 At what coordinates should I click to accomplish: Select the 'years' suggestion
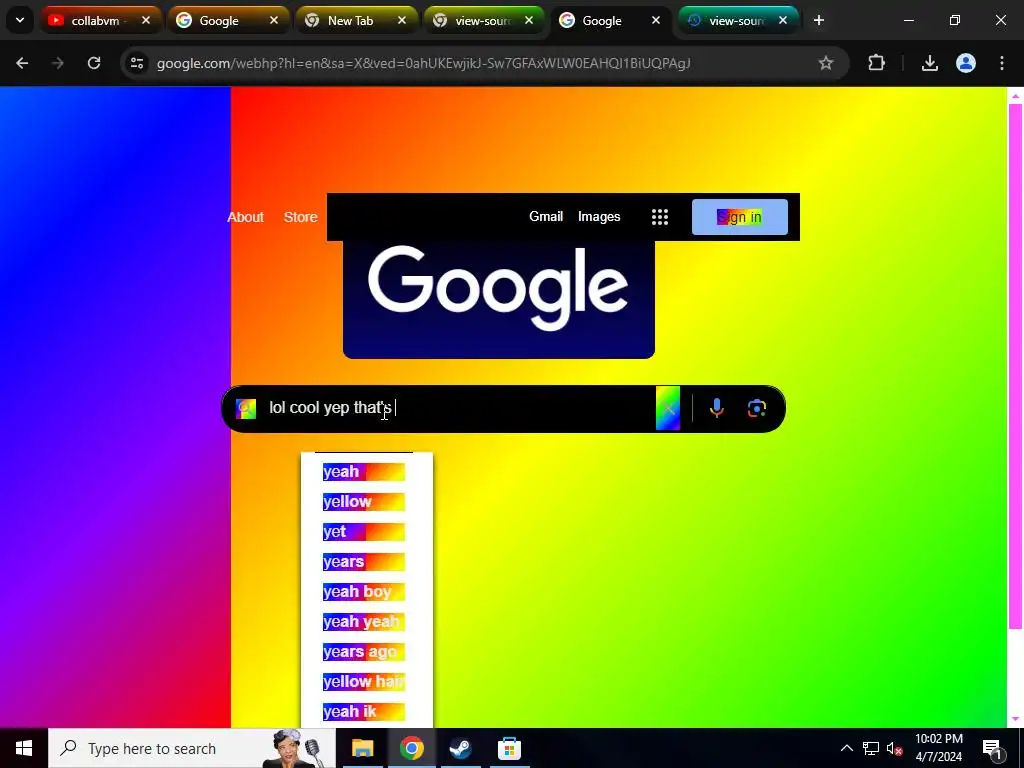[x=364, y=562]
